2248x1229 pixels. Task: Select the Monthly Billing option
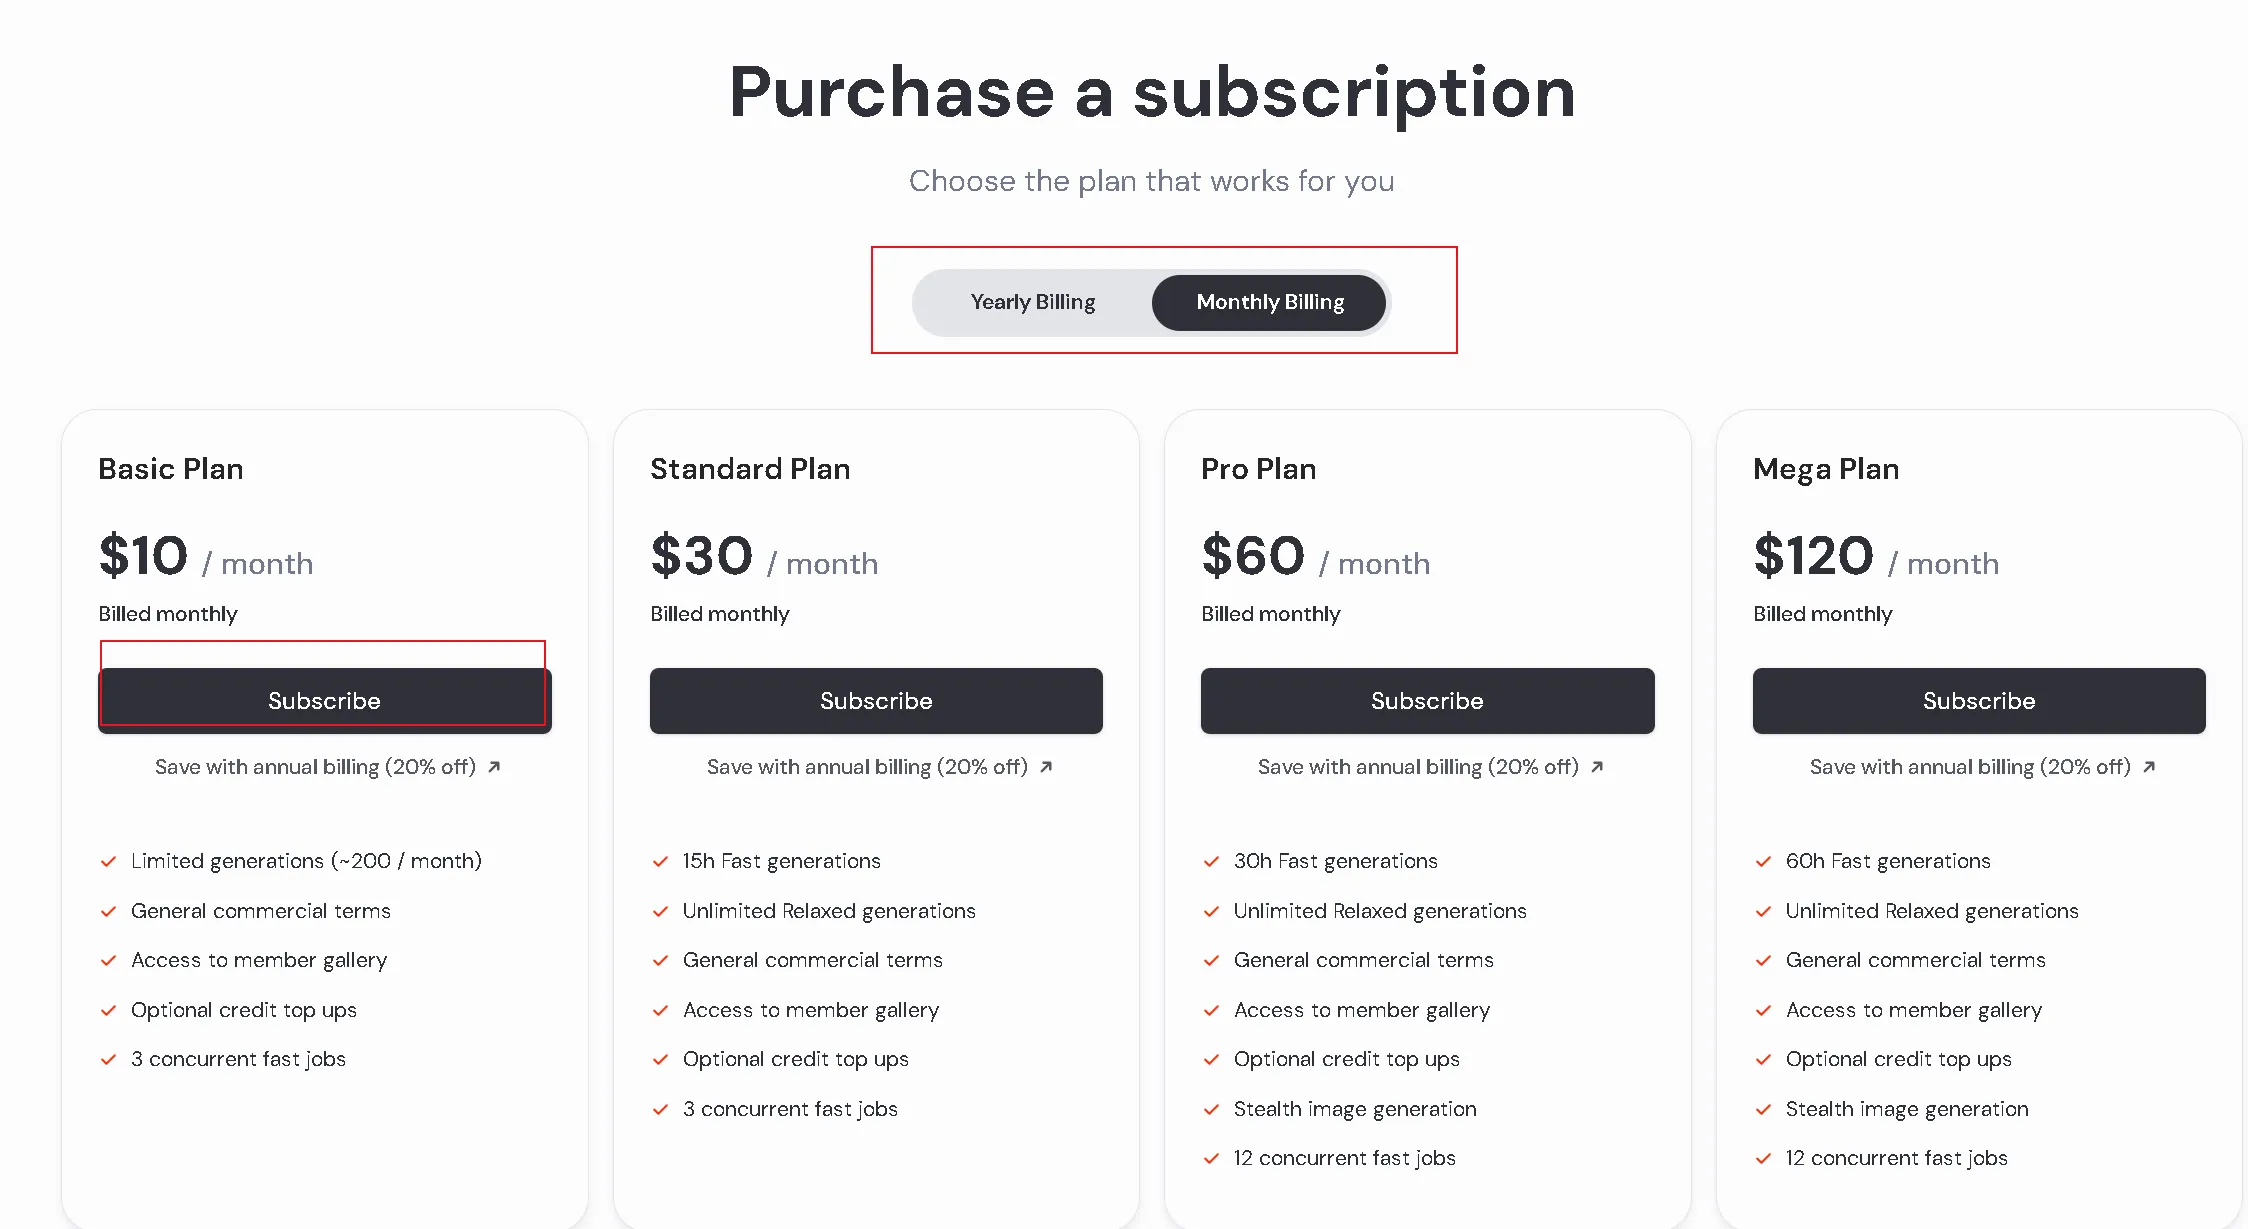1269,302
